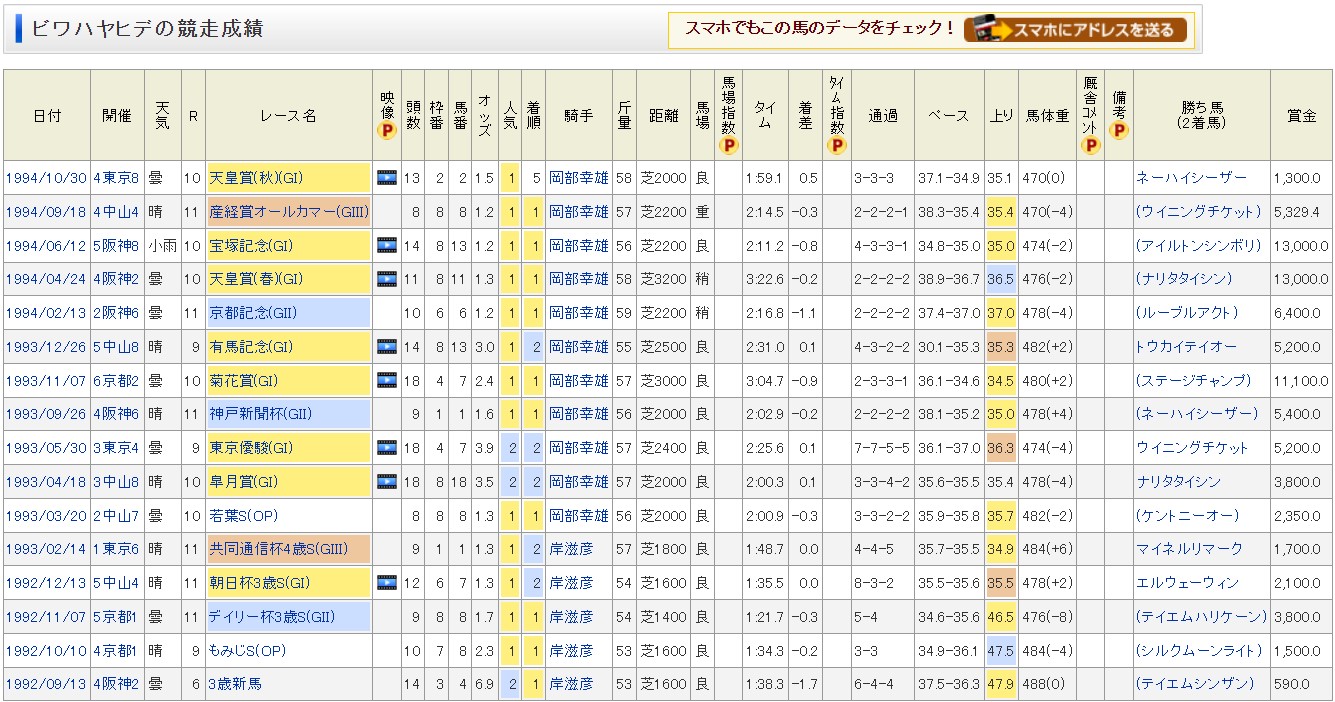Open 若葉S(OP) race link
The width and height of the screenshot is (1335, 702).
click(244, 516)
